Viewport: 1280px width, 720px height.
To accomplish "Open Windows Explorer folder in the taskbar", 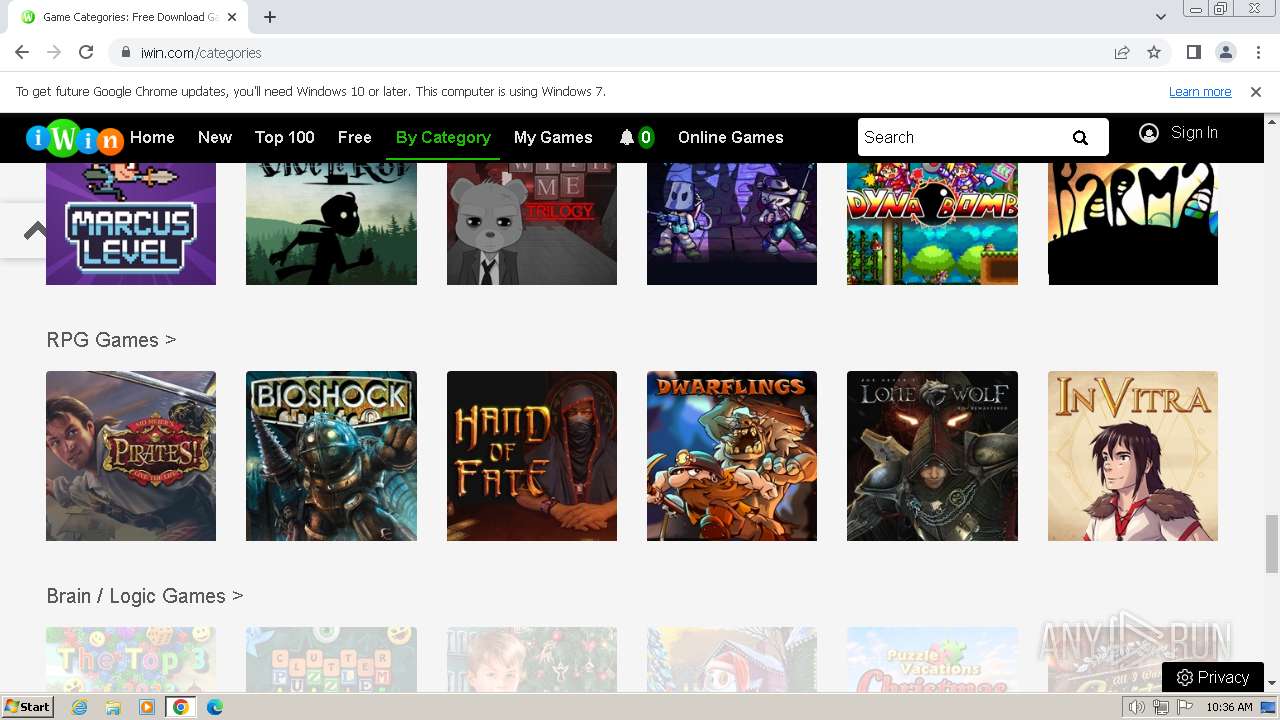I will [113, 707].
